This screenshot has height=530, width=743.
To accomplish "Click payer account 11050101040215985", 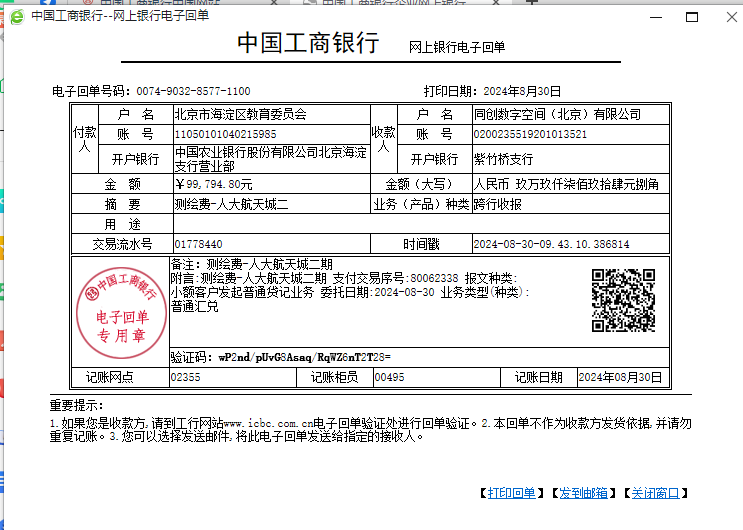I will click(226, 134).
